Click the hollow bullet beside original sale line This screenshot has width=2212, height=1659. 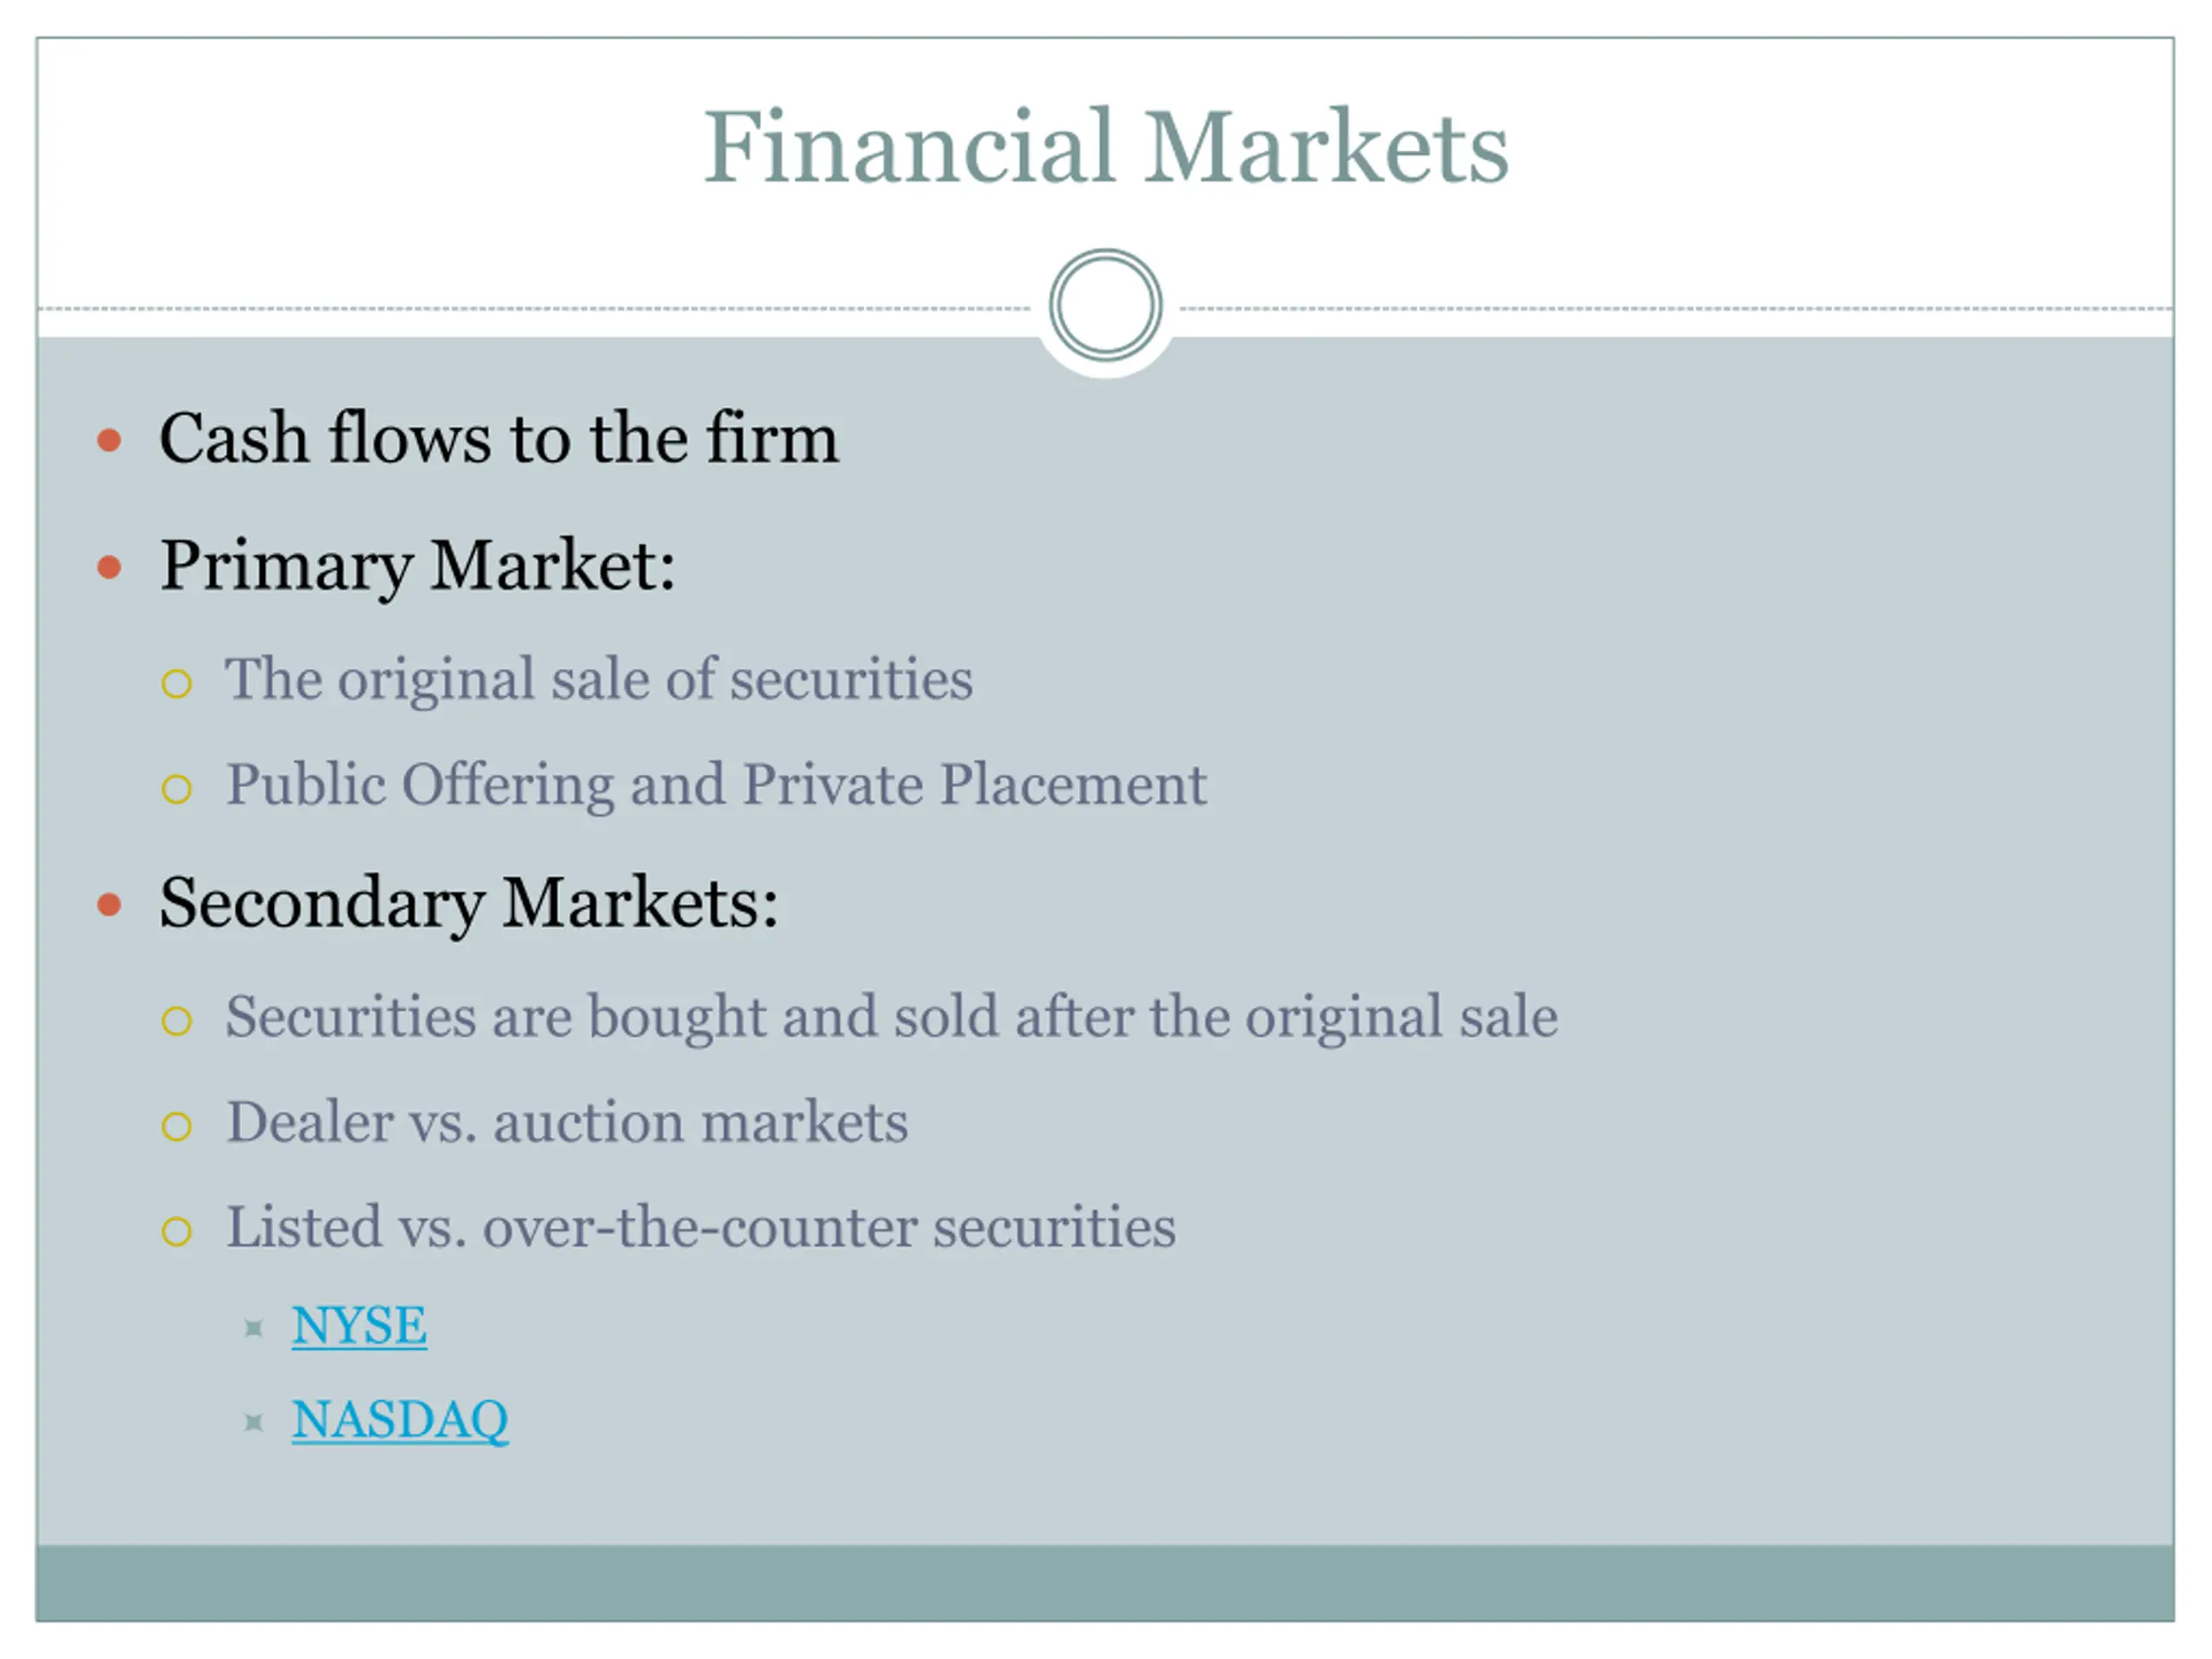point(177,684)
